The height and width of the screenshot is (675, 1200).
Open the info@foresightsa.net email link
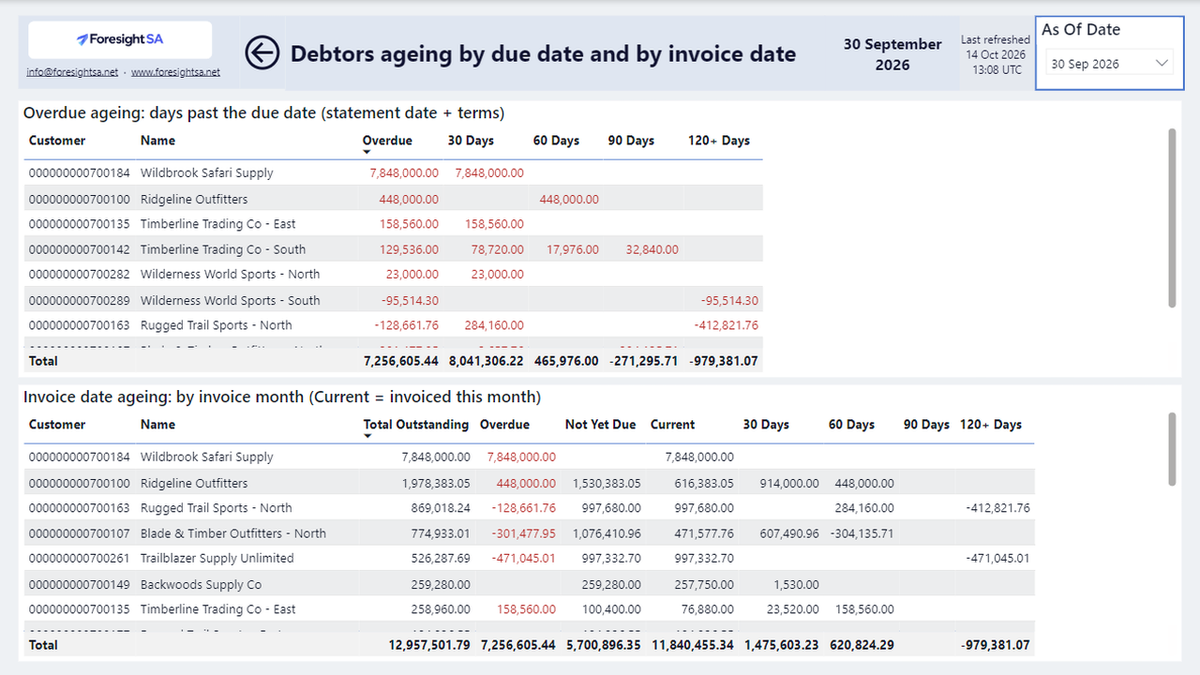pos(73,72)
